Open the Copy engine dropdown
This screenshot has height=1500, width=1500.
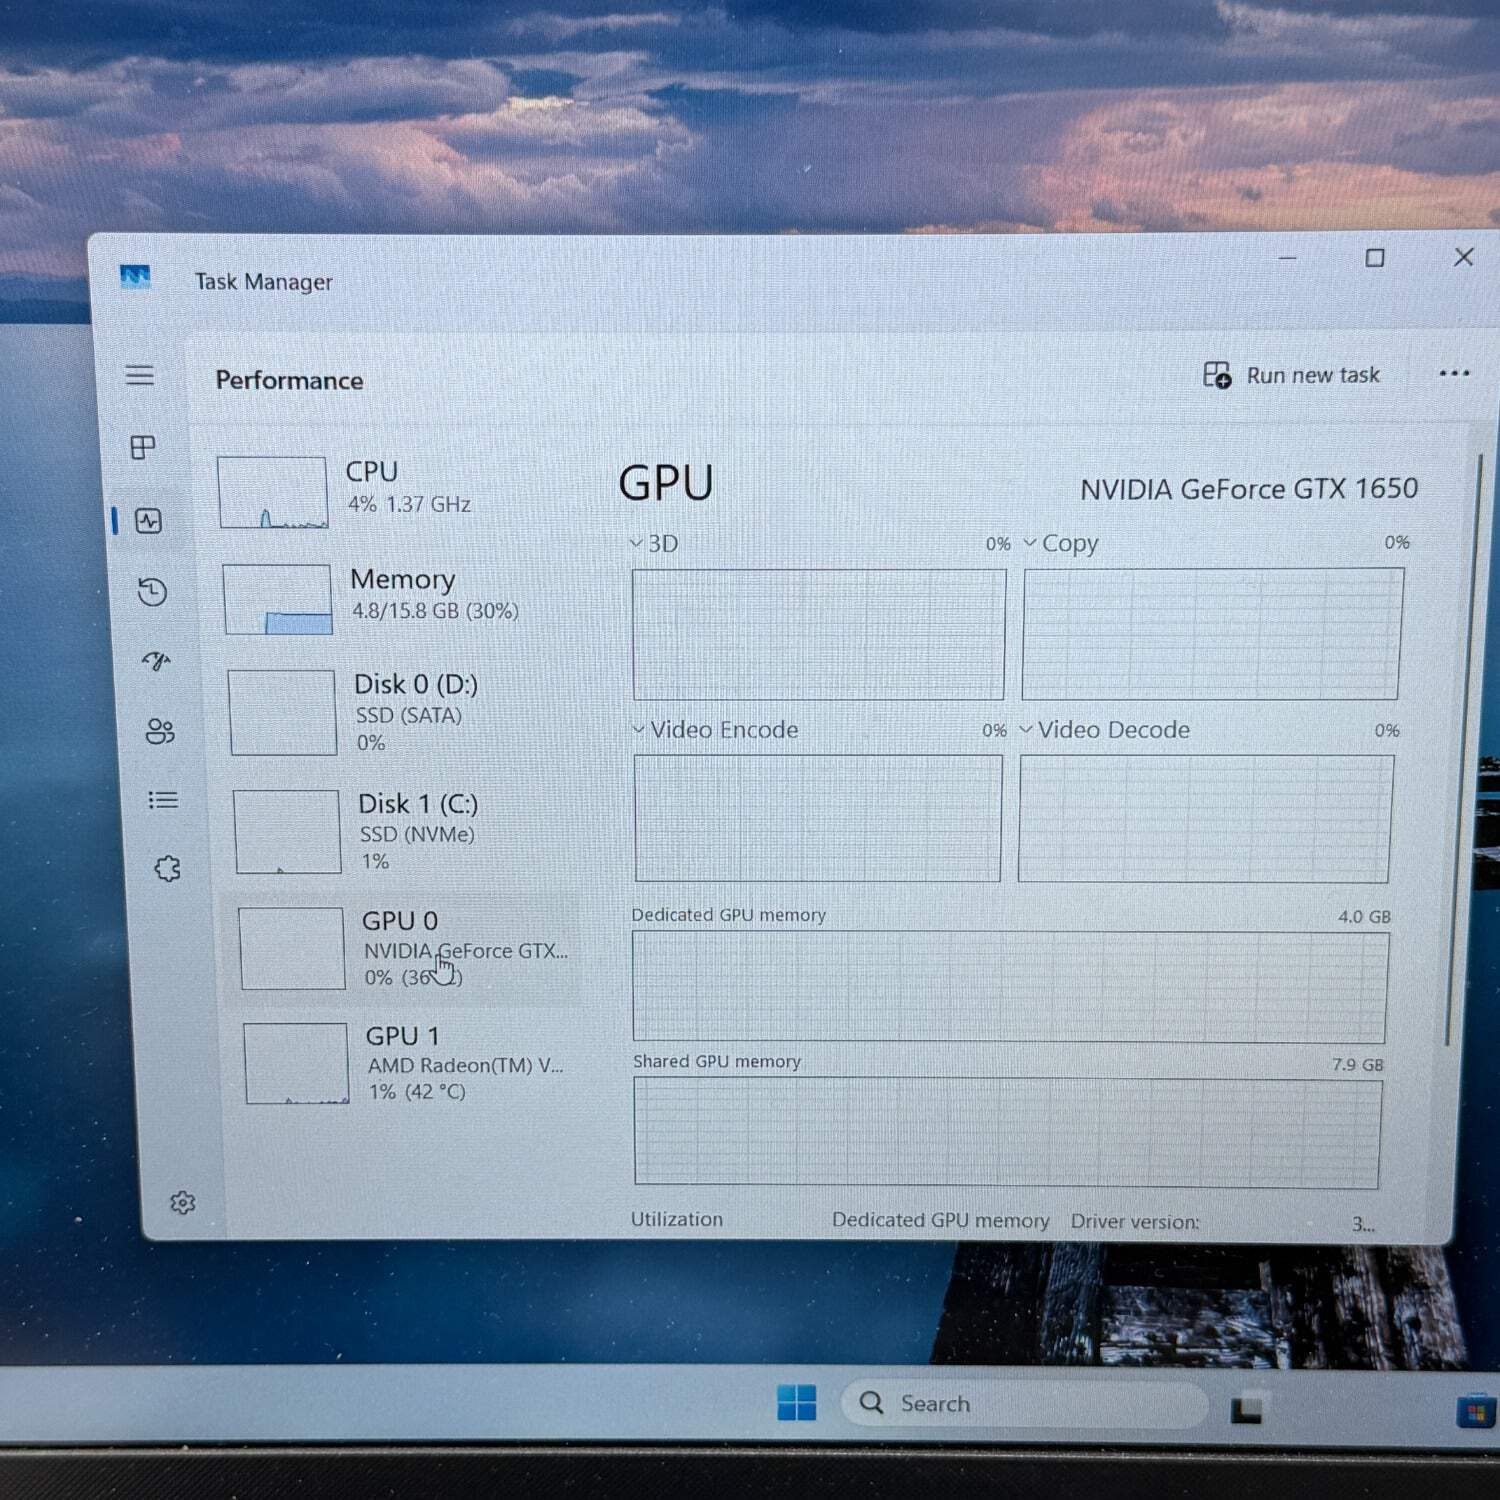pyautogui.click(x=1061, y=543)
